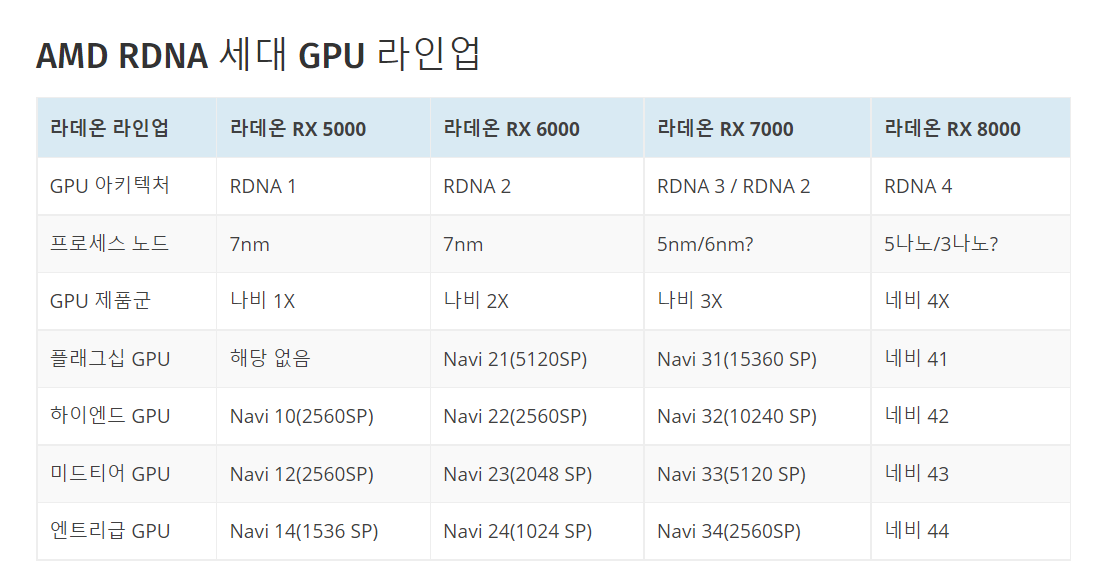
Task: Click the cell 'Navi 32(10240 SP)'
Action: (x=758, y=416)
